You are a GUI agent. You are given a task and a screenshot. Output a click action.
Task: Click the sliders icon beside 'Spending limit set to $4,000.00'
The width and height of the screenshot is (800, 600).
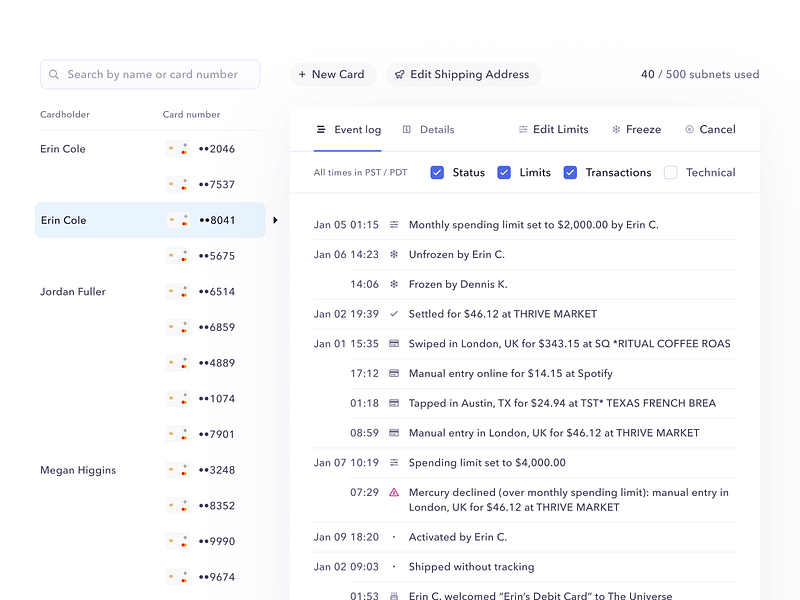coord(394,462)
